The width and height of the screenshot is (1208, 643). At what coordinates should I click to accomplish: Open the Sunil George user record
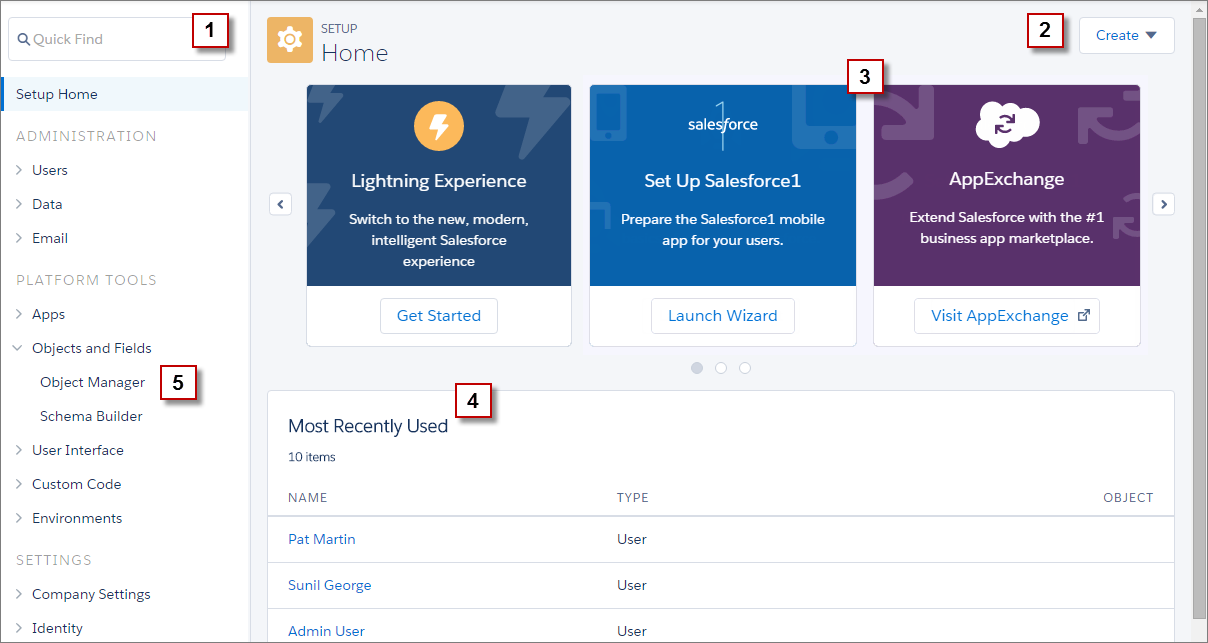330,585
